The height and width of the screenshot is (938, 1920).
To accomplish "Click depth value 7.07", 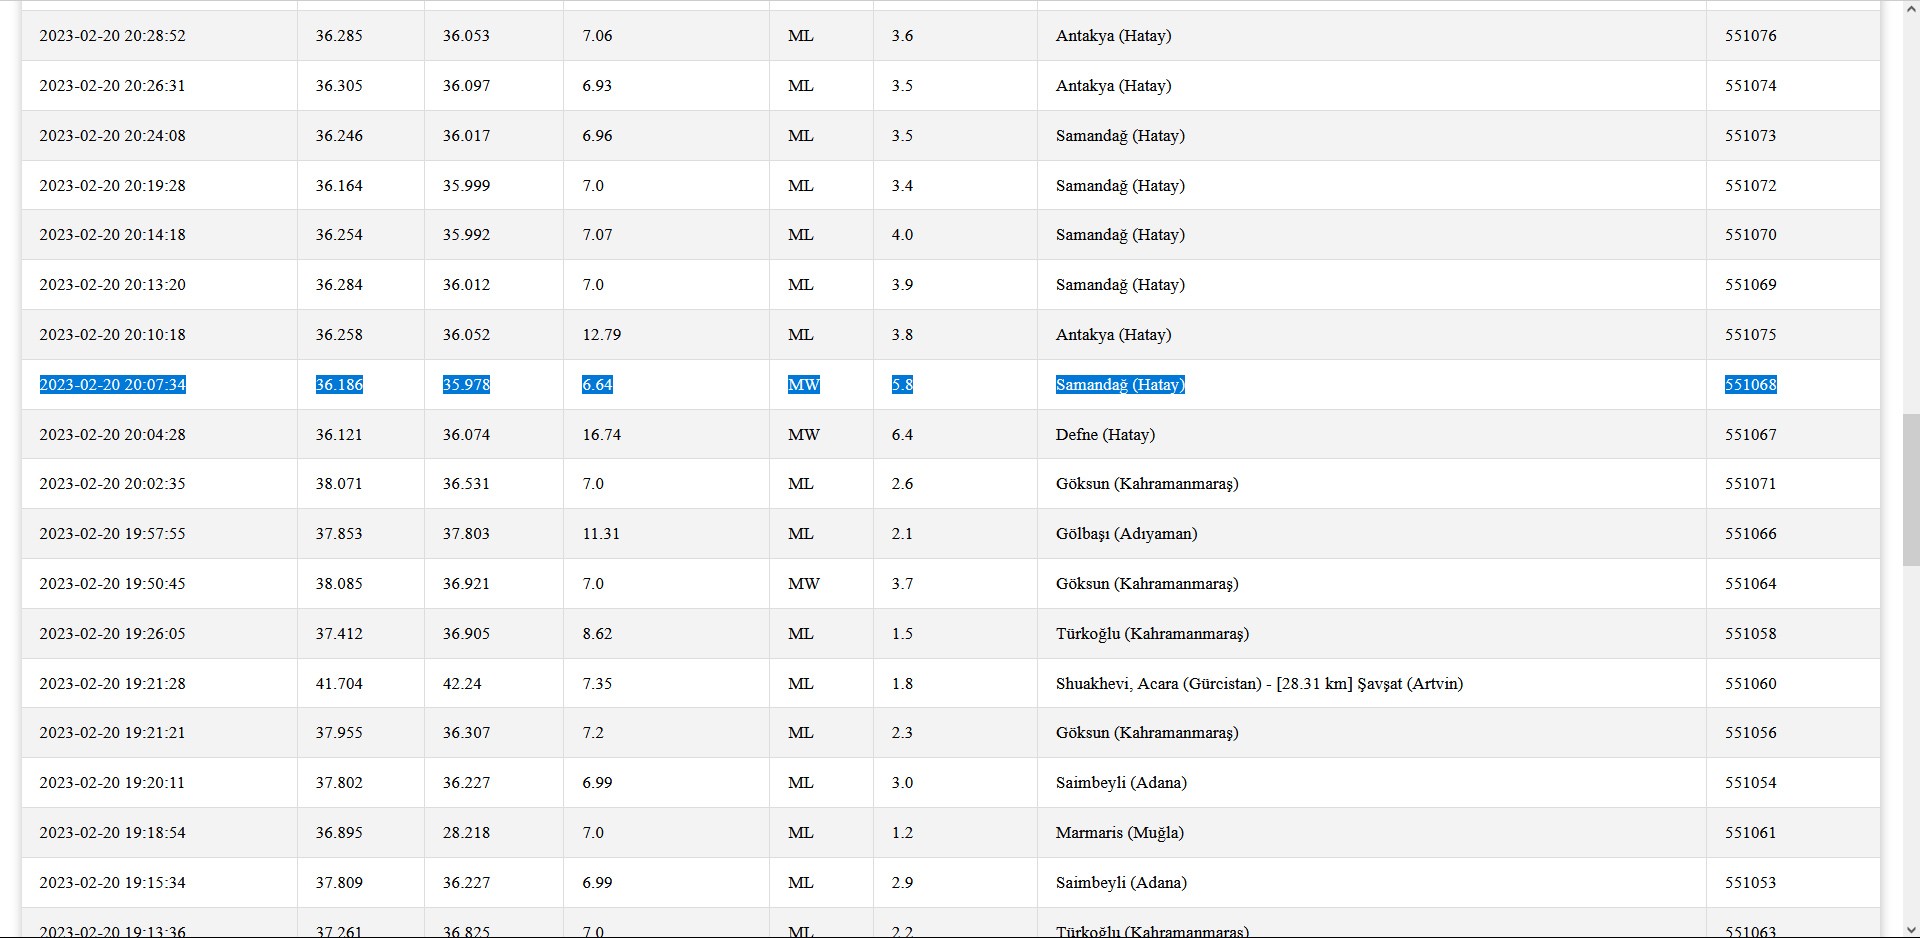I will (597, 235).
